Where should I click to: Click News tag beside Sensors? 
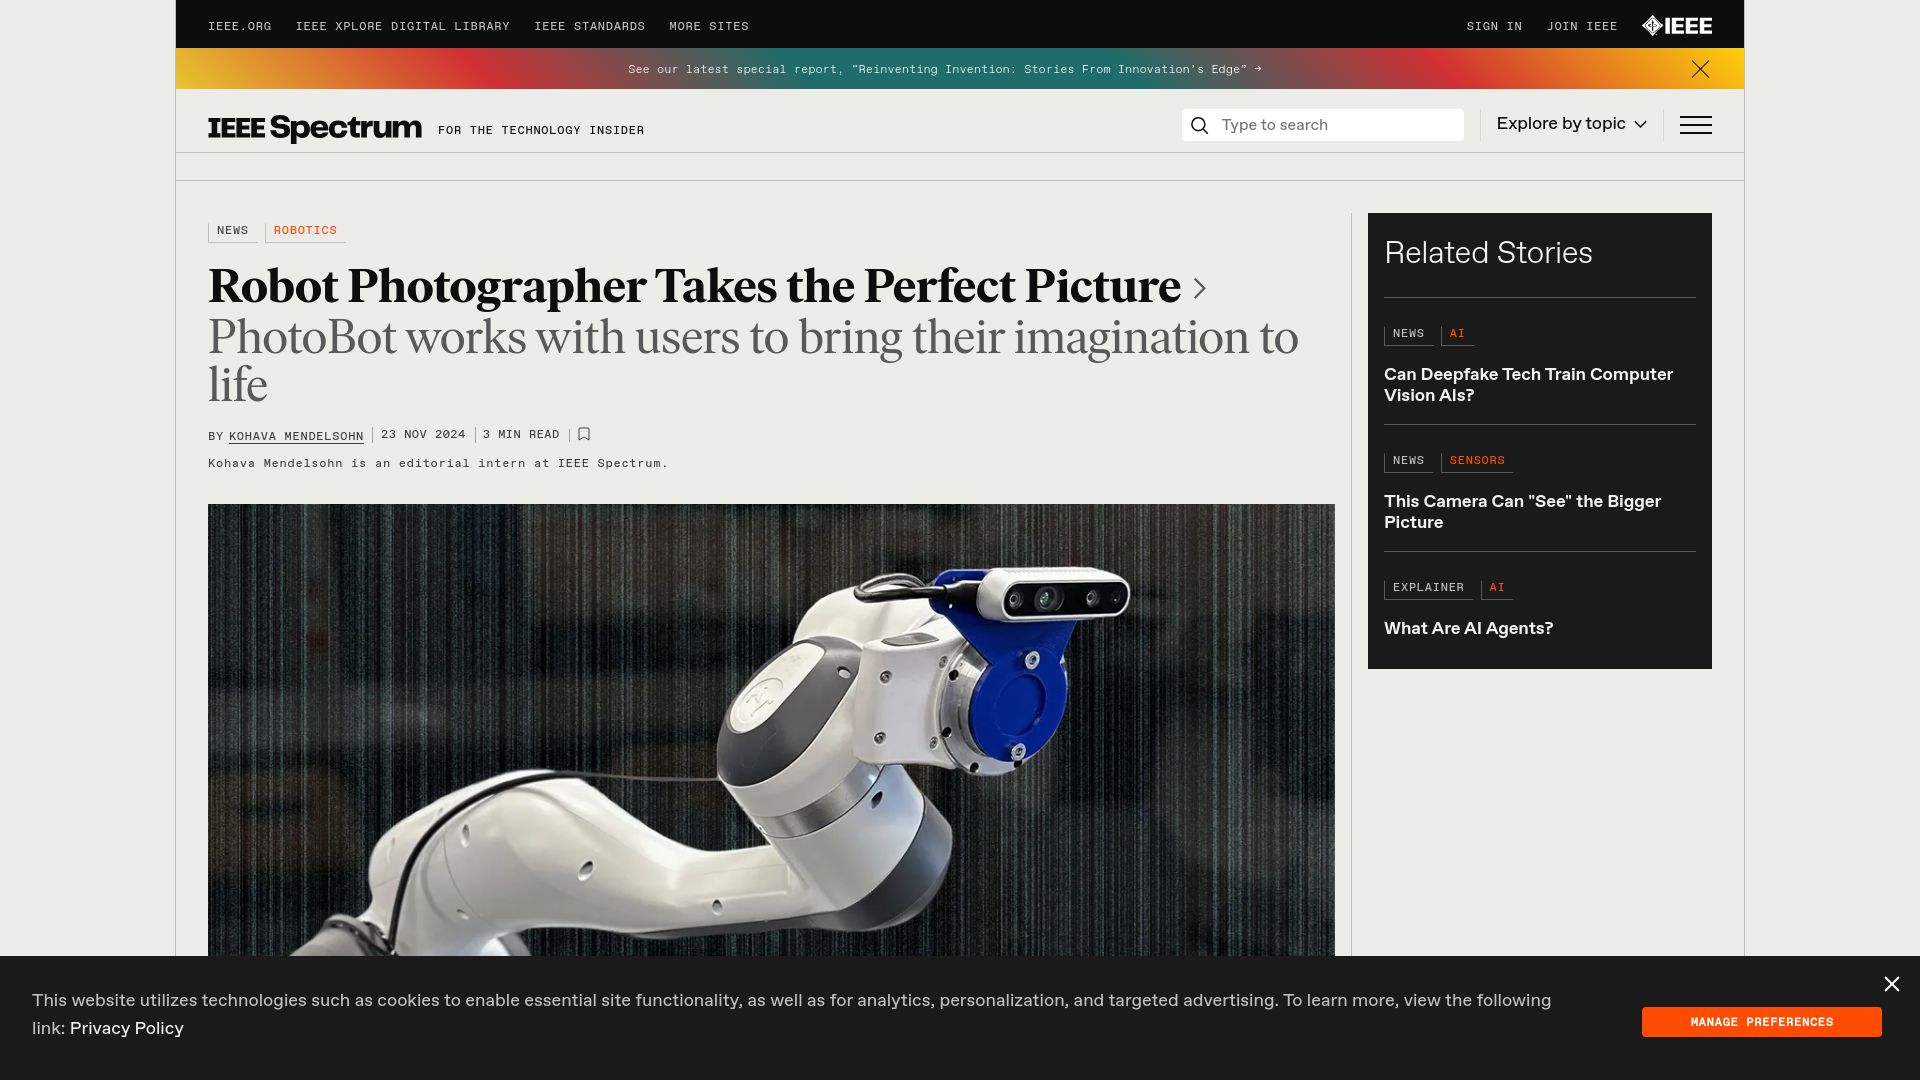(1408, 461)
